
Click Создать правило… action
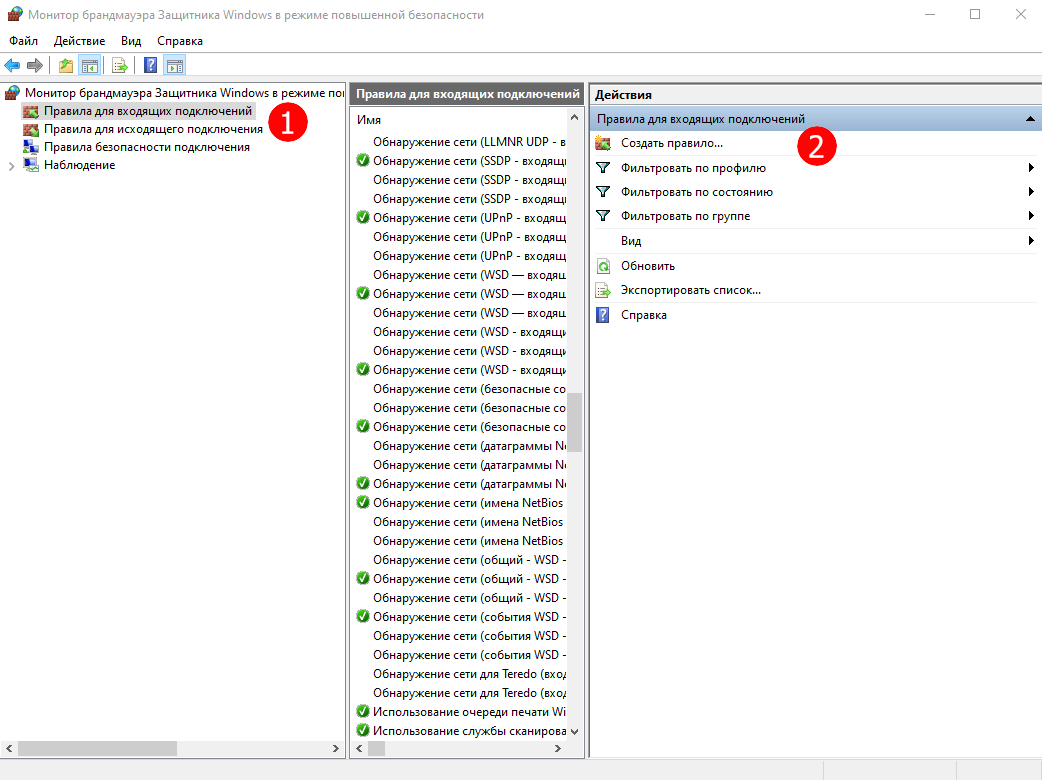click(672, 143)
